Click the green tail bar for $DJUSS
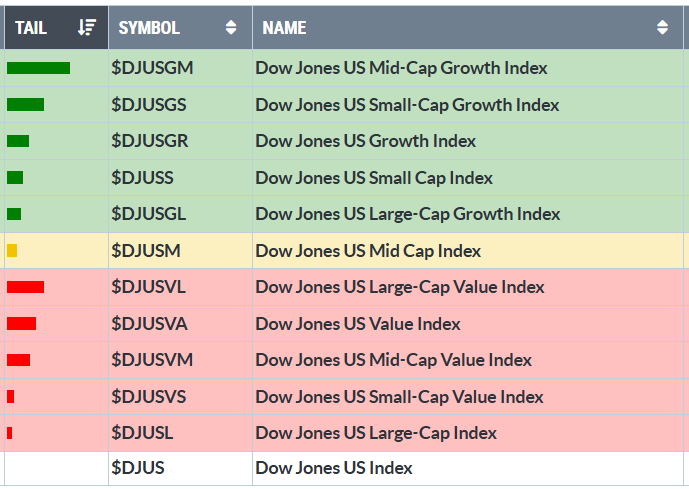 tap(15, 177)
